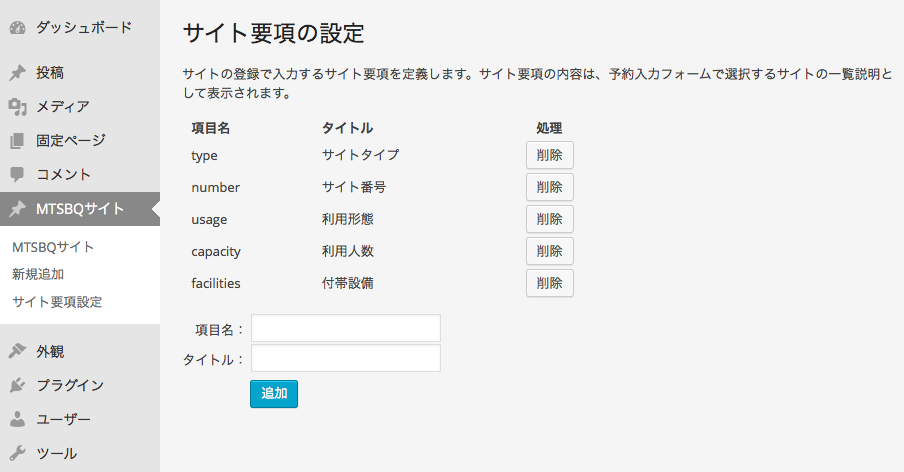Click the 投稿 pushpin icon

[x=17, y=73]
